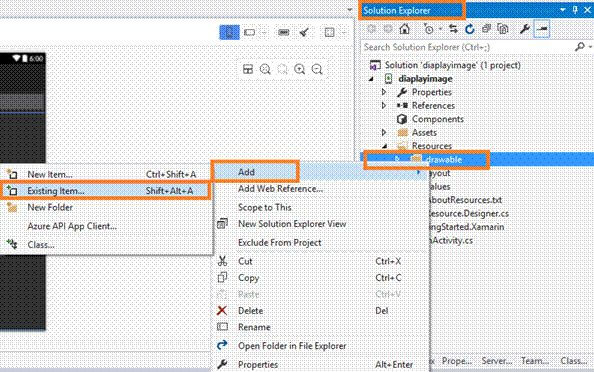Click the New Solution Explorer View icon
Screen dimensions: 594x372
point(222,224)
